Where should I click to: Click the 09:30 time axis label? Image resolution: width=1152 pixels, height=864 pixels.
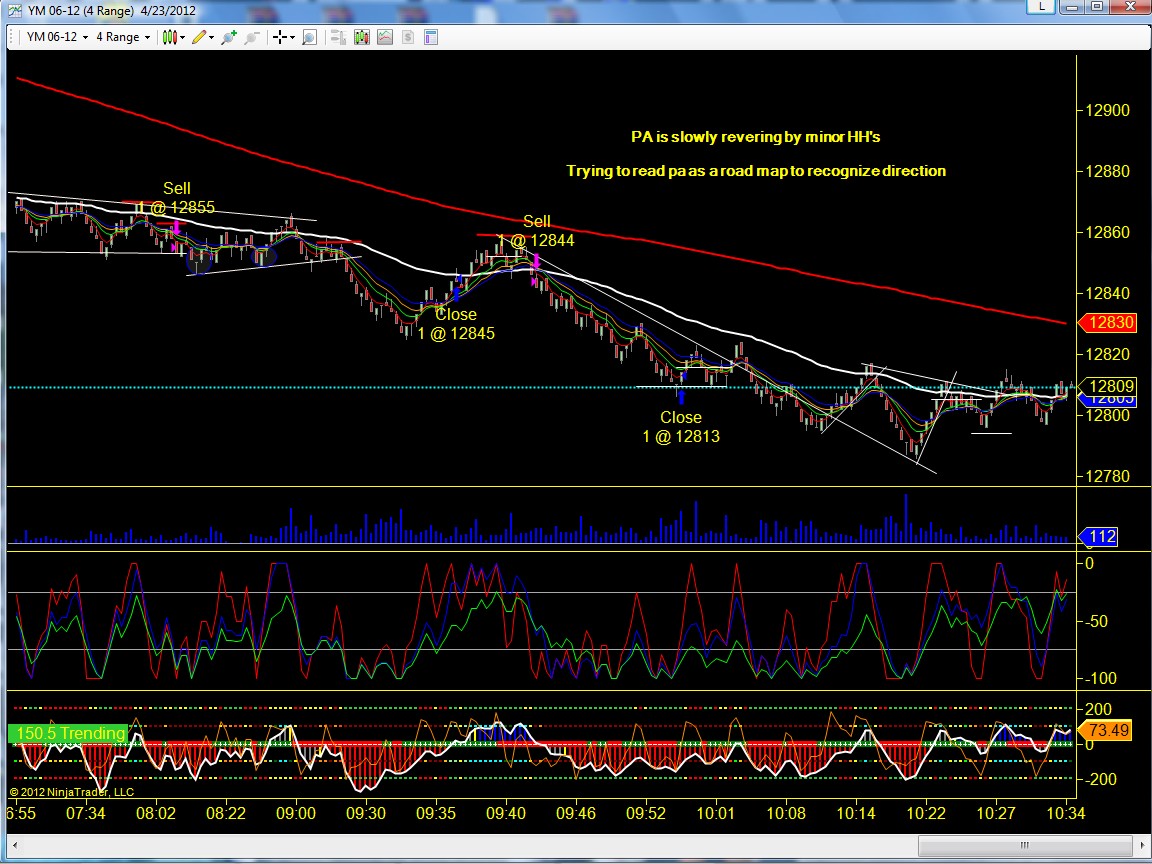[366, 814]
